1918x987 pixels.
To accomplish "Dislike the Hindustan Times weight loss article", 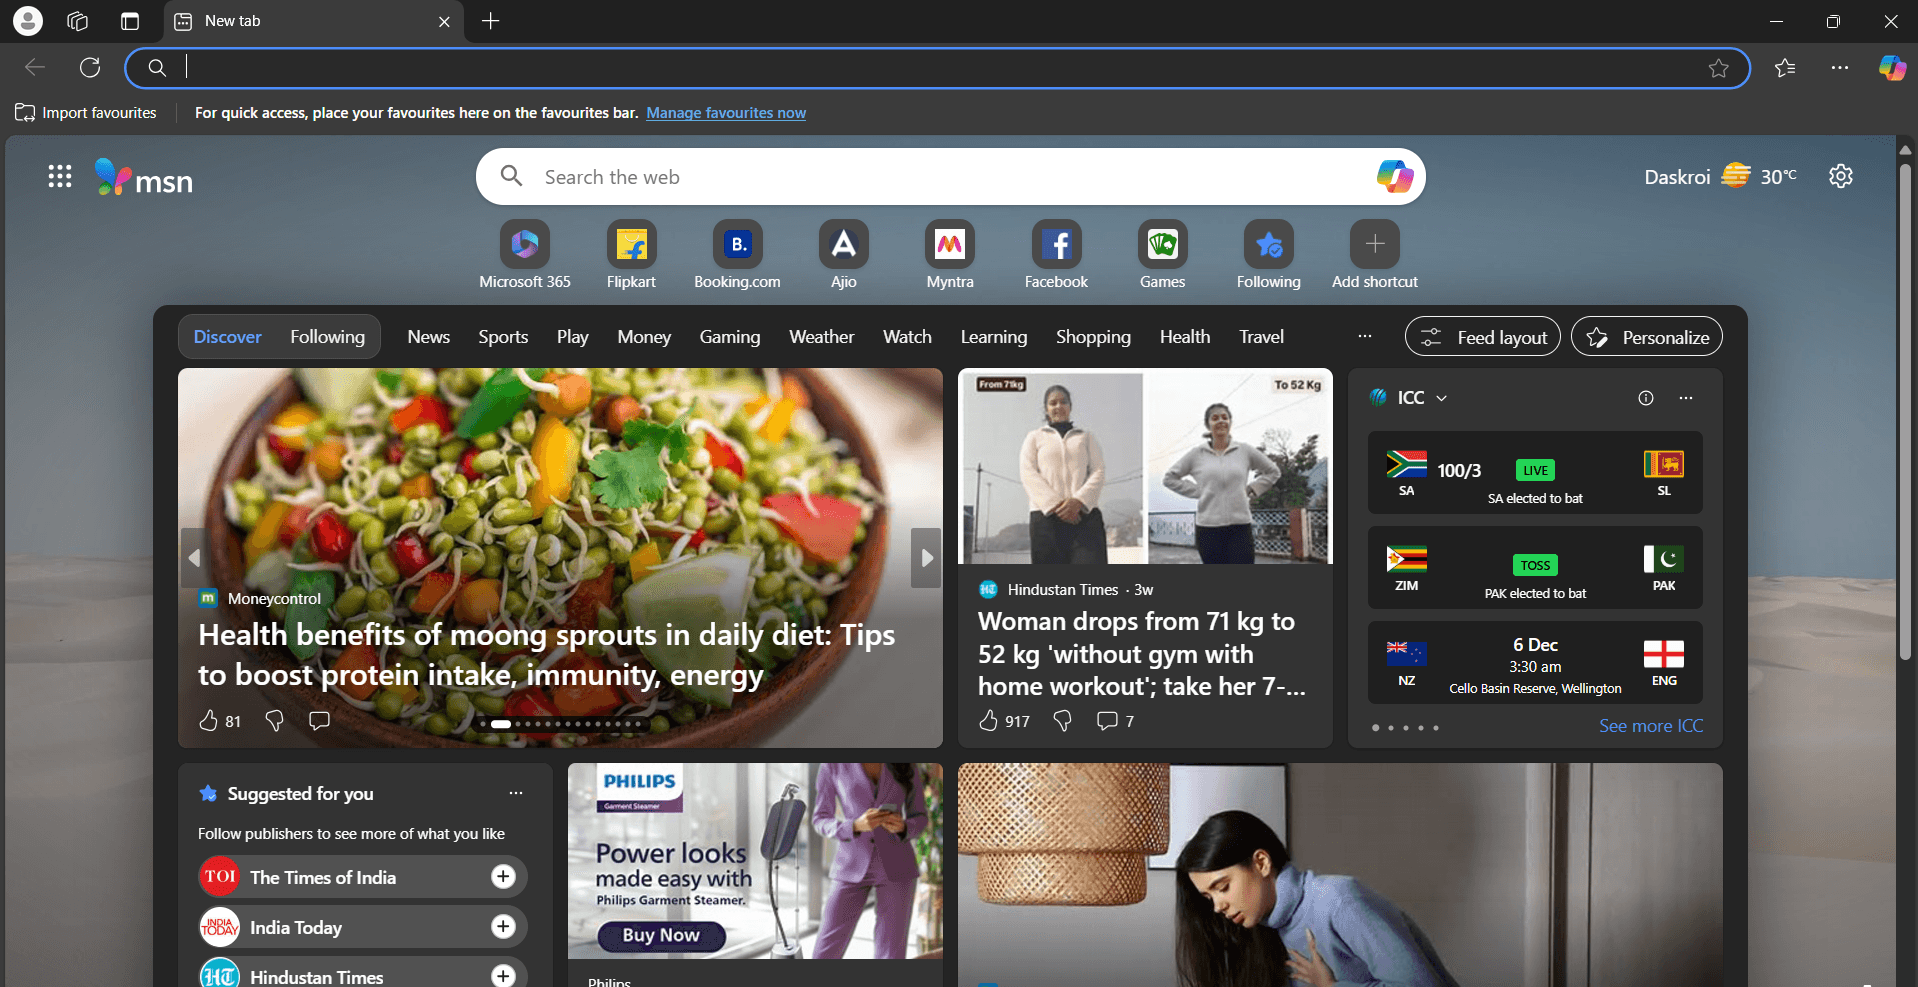I will 1062,721.
